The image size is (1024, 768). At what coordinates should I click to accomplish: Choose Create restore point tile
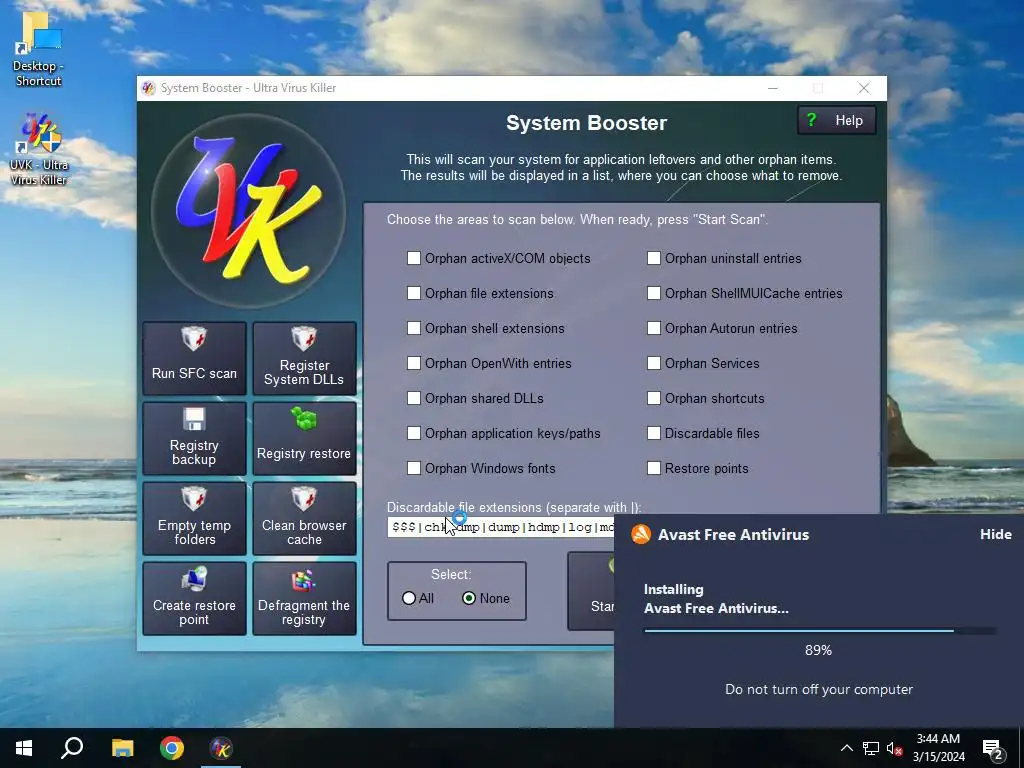[x=194, y=598]
